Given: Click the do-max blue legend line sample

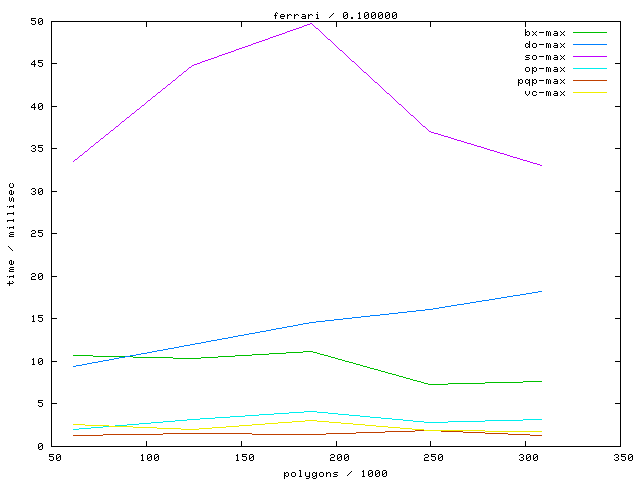Looking at the screenshot, I should pyautogui.click(x=590, y=45).
